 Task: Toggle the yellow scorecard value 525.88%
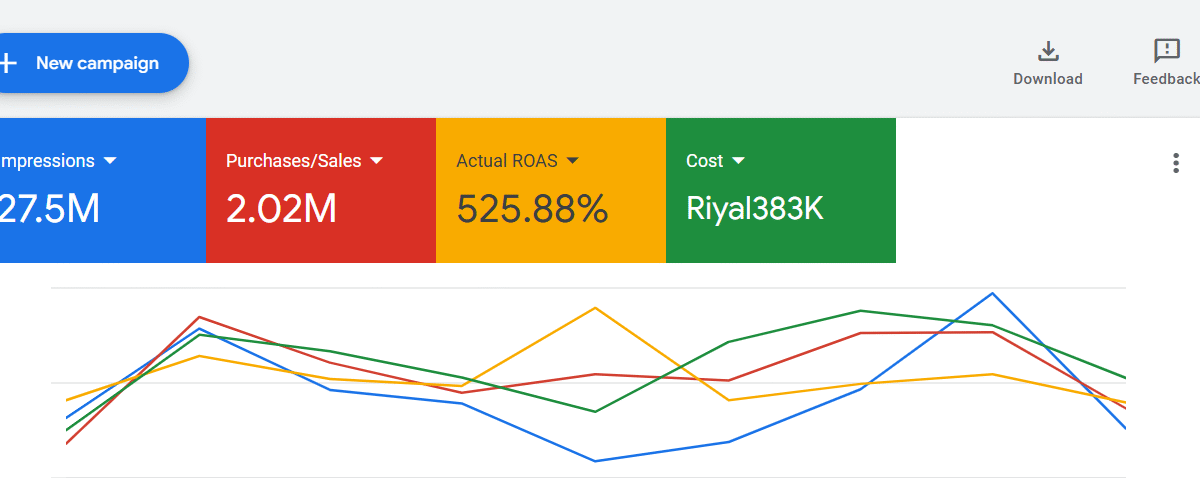pos(532,208)
